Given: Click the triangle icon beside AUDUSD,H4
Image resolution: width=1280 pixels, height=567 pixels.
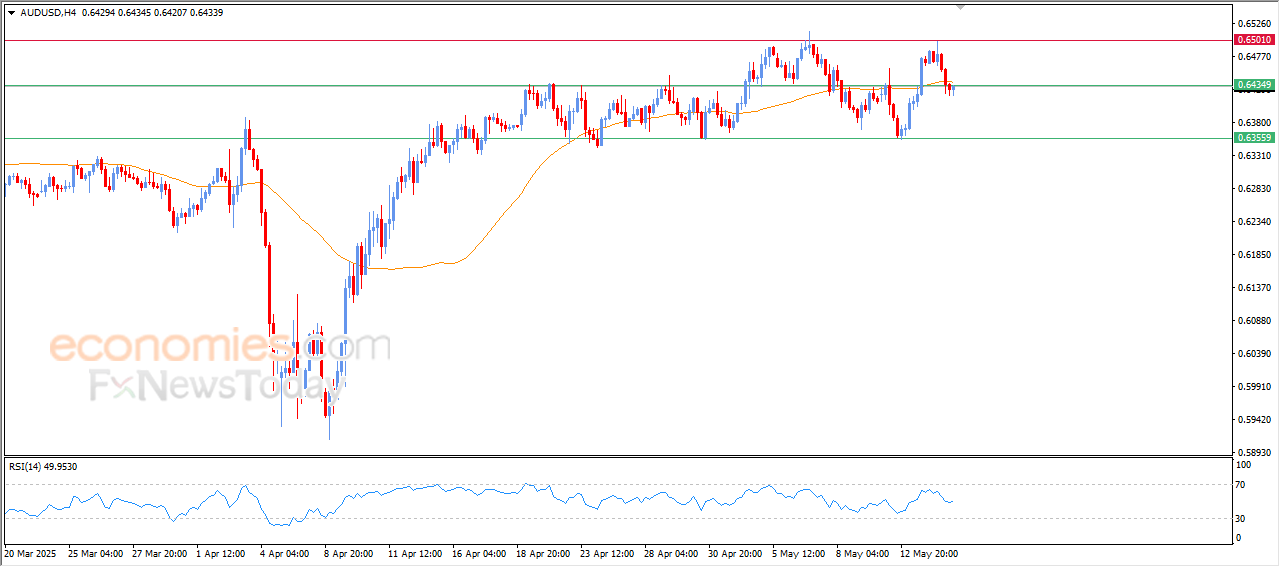Looking at the screenshot, I should click(x=11, y=13).
